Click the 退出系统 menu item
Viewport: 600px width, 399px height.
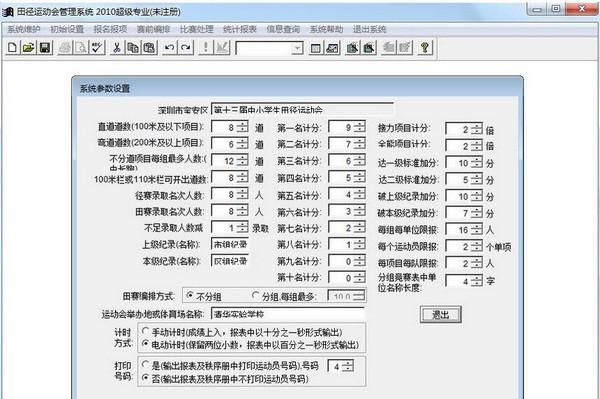(370, 29)
